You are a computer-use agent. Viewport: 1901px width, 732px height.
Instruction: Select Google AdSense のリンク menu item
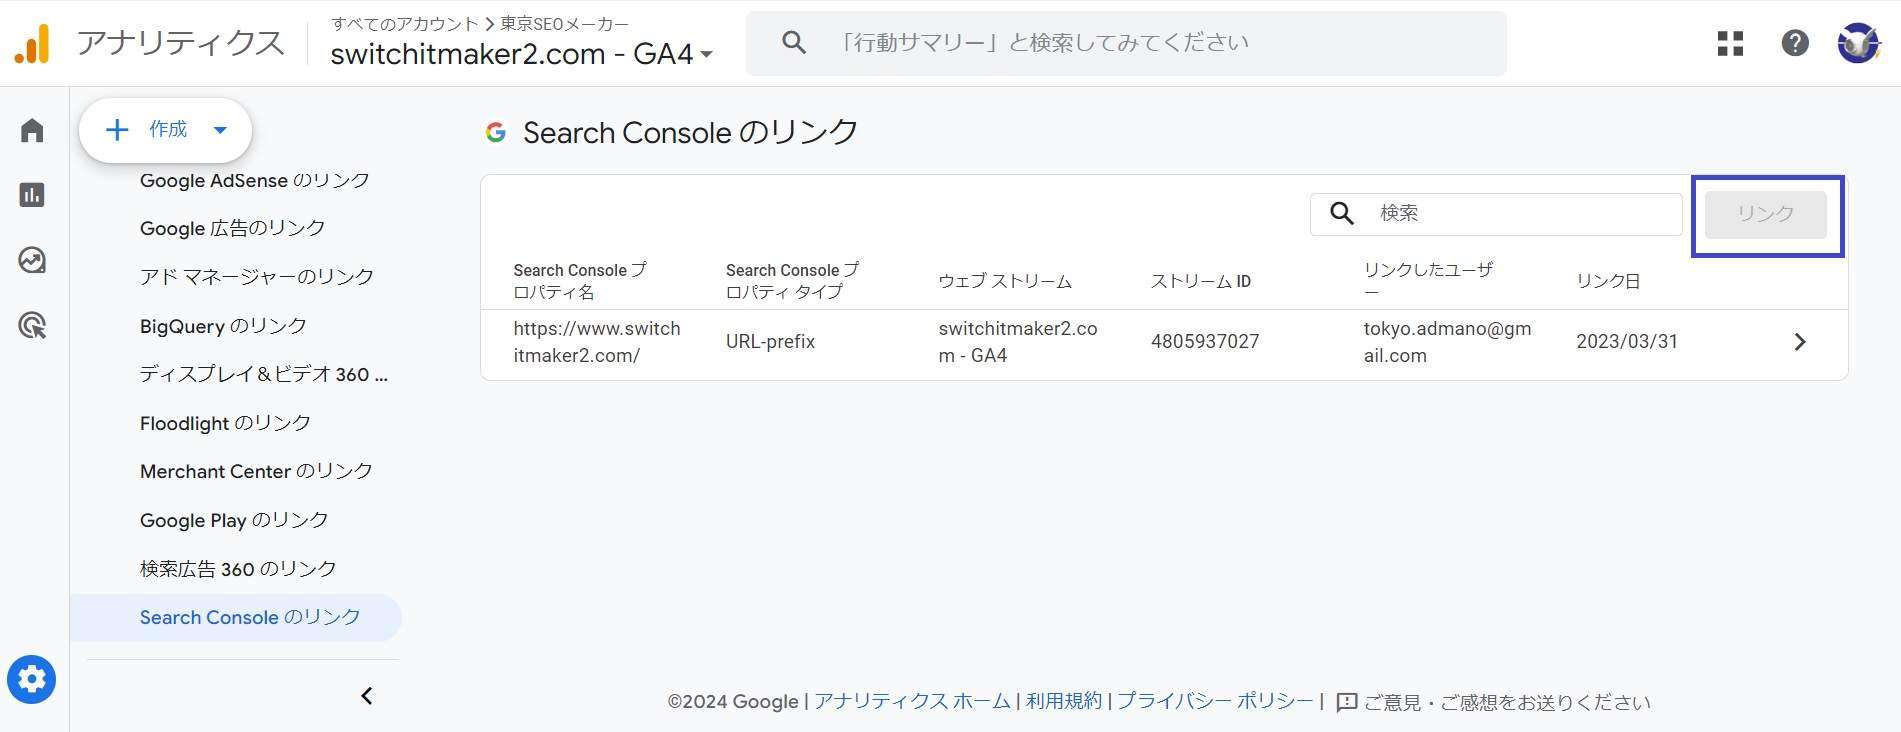[255, 180]
